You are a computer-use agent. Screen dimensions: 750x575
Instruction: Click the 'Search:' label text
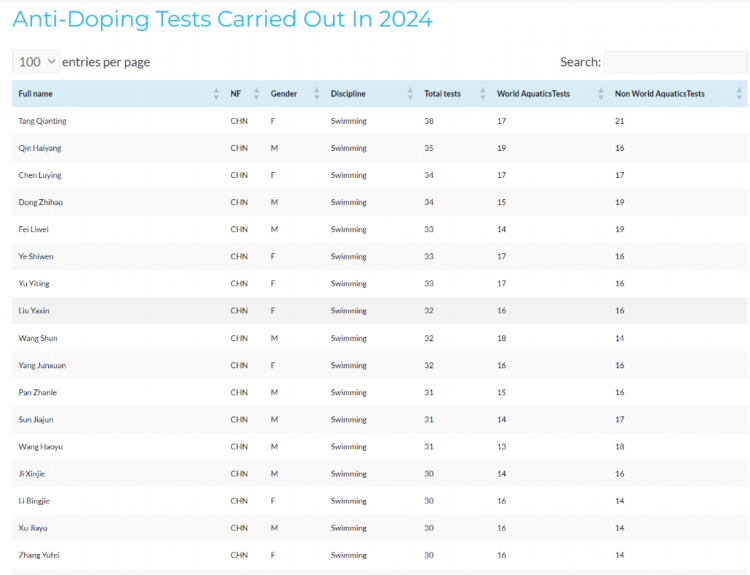click(580, 62)
